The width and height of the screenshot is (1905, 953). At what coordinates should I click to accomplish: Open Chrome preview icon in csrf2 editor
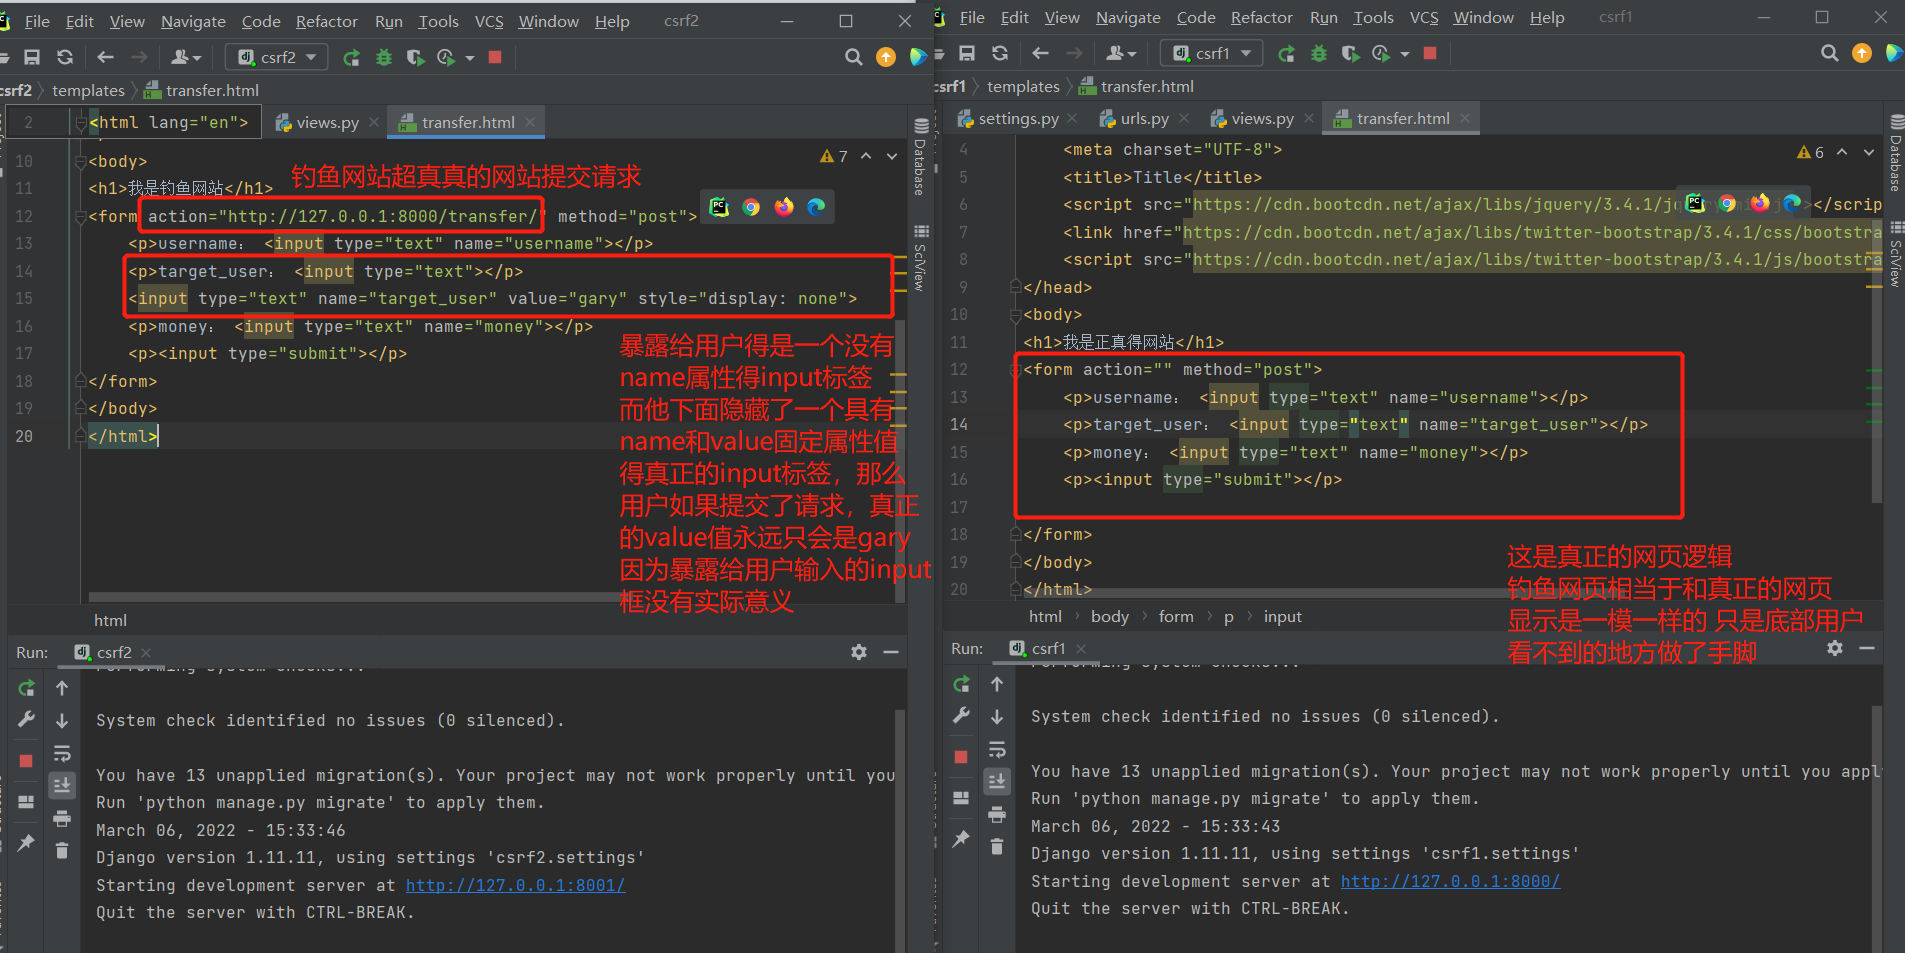(751, 207)
